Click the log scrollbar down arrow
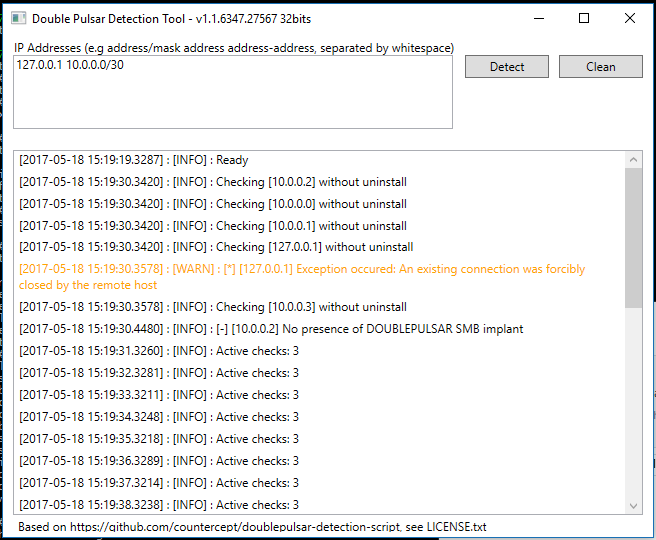The height and width of the screenshot is (540, 656). [633, 506]
